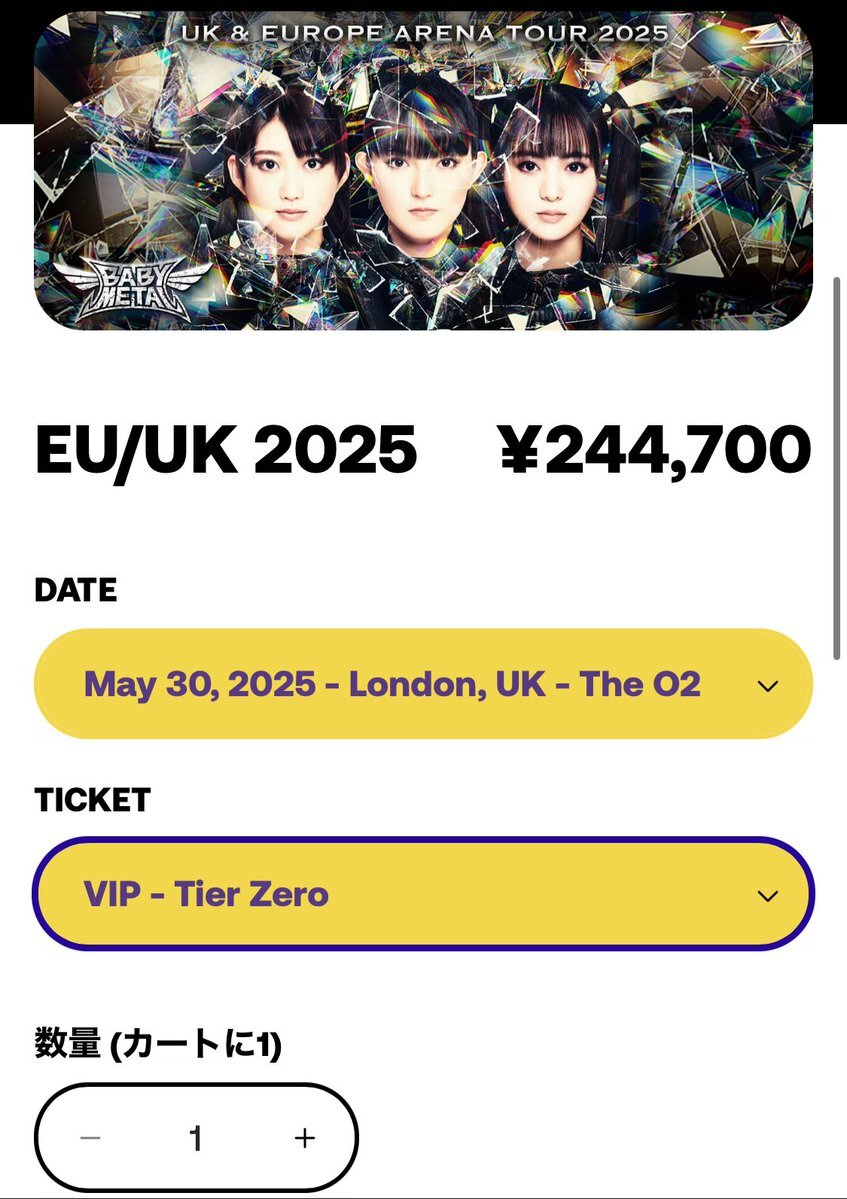
Task: Increase ticket quantity with the plus icon
Action: [x=305, y=1138]
